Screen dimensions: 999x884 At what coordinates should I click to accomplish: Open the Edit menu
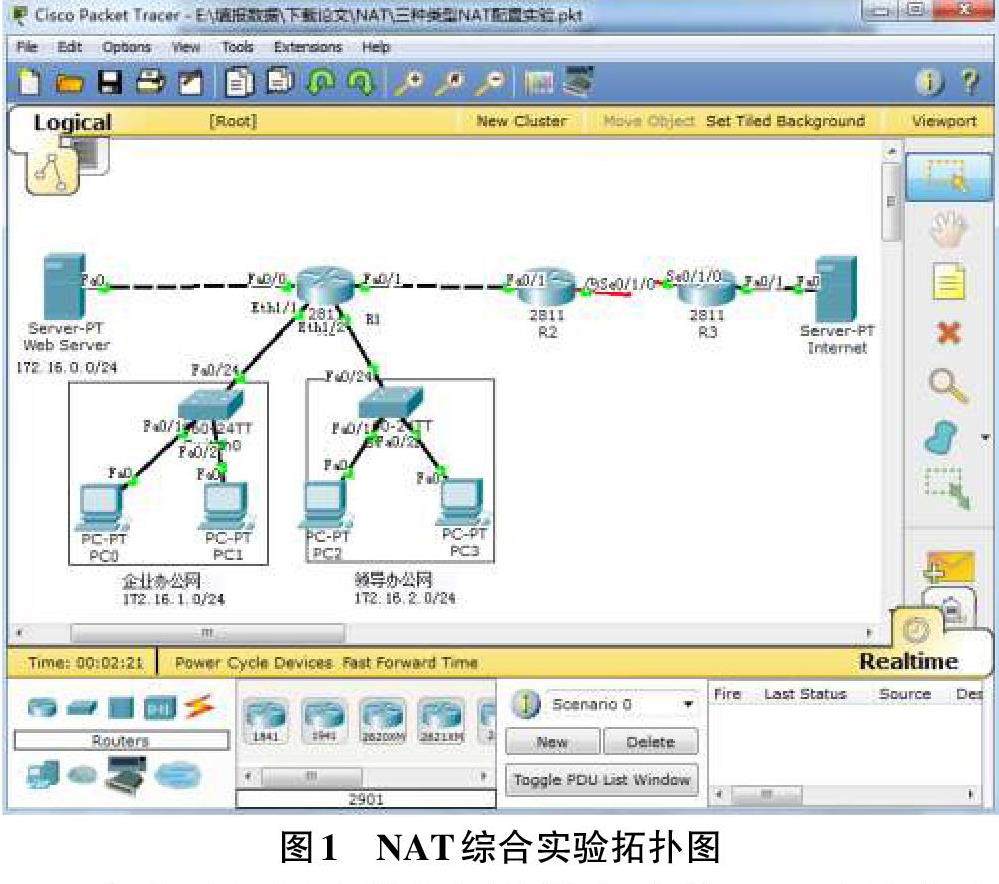click(x=69, y=47)
